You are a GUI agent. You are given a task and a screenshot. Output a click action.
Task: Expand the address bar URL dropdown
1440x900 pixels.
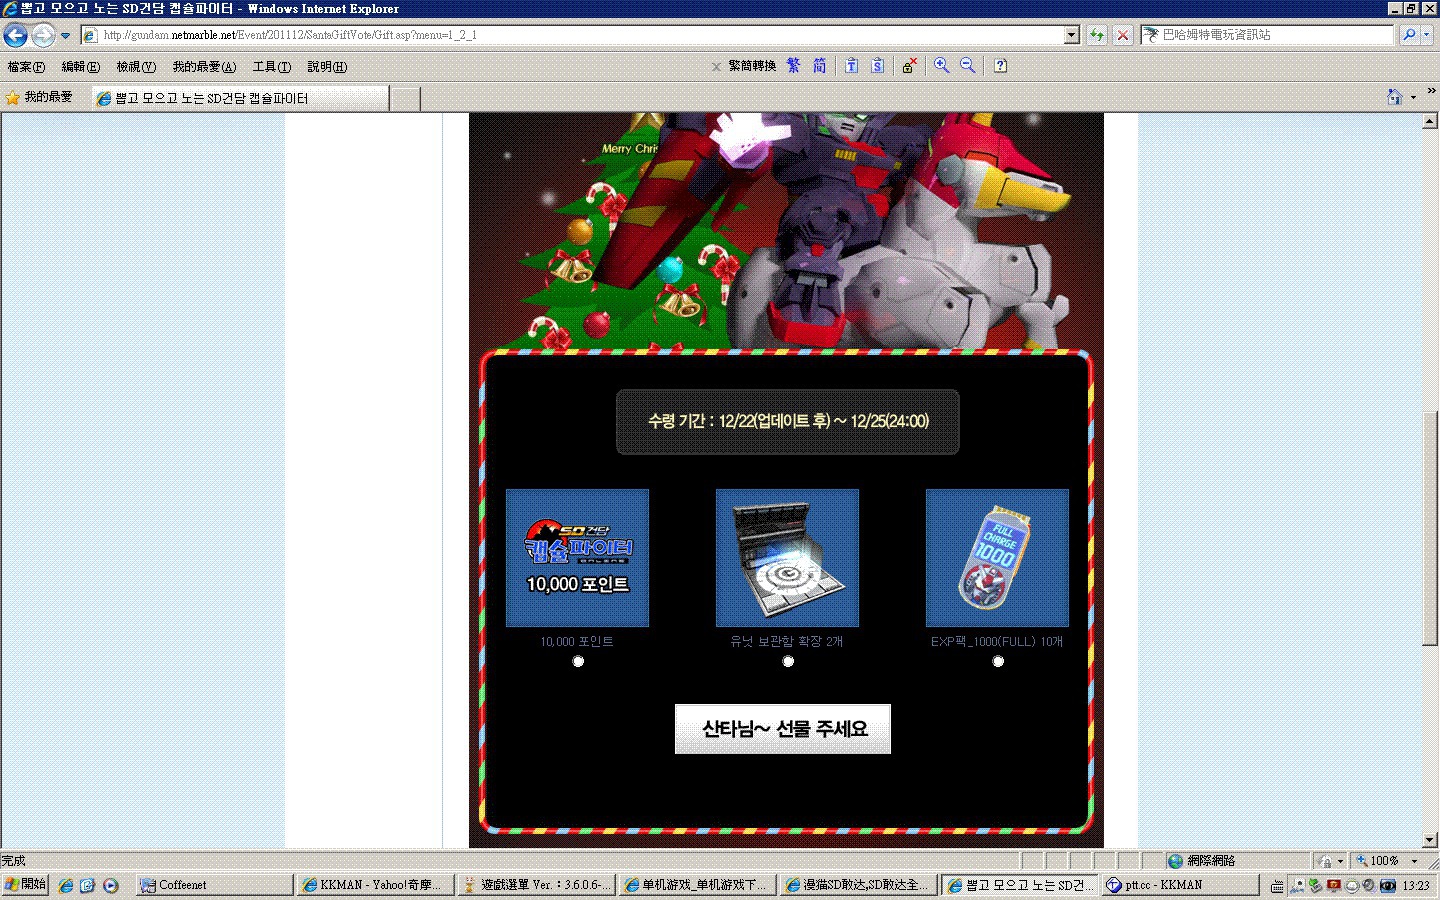tap(1072, 35)
